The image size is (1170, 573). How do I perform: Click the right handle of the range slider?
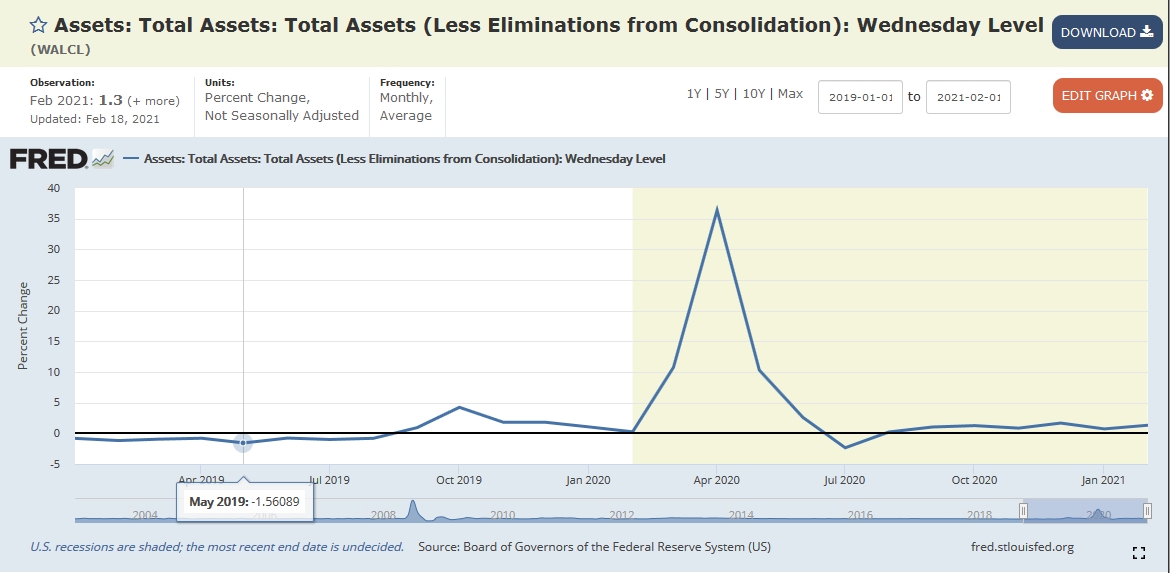tap(1146, 511)
